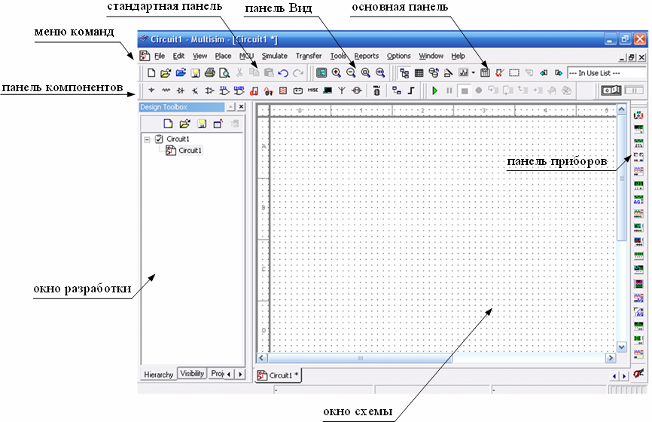Open the Postprocessor icon in main toolbar
Image resolution: width=652 pixels, height=422 pixels.
click(x=485, y=73)
